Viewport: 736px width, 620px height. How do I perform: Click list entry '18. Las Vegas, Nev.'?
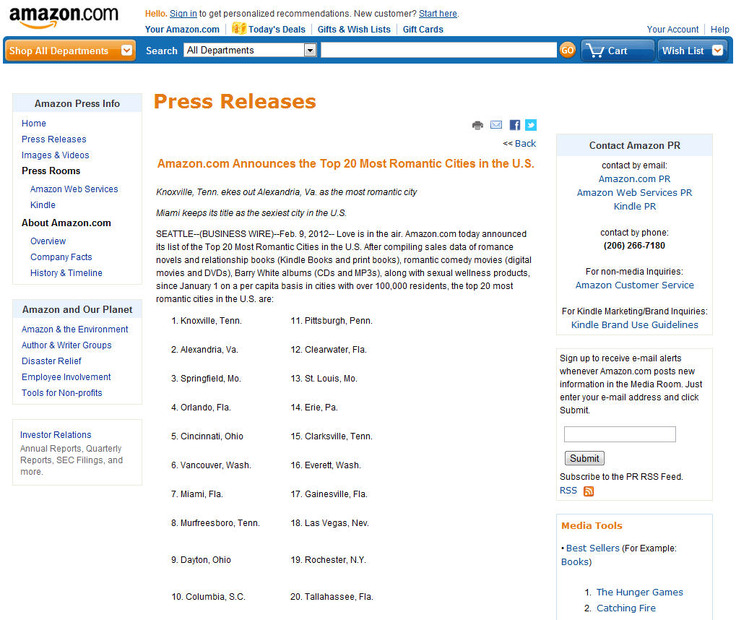pyautogui.click(x=330, y=523)
